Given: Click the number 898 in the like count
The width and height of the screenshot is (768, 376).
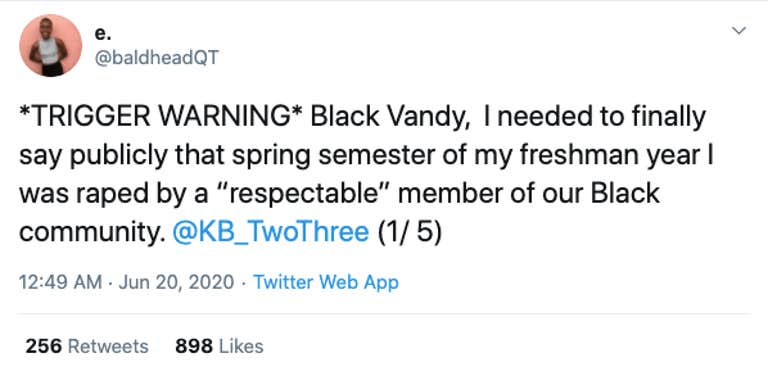Looking at the screenshot, I should click(x=194, y=347).
